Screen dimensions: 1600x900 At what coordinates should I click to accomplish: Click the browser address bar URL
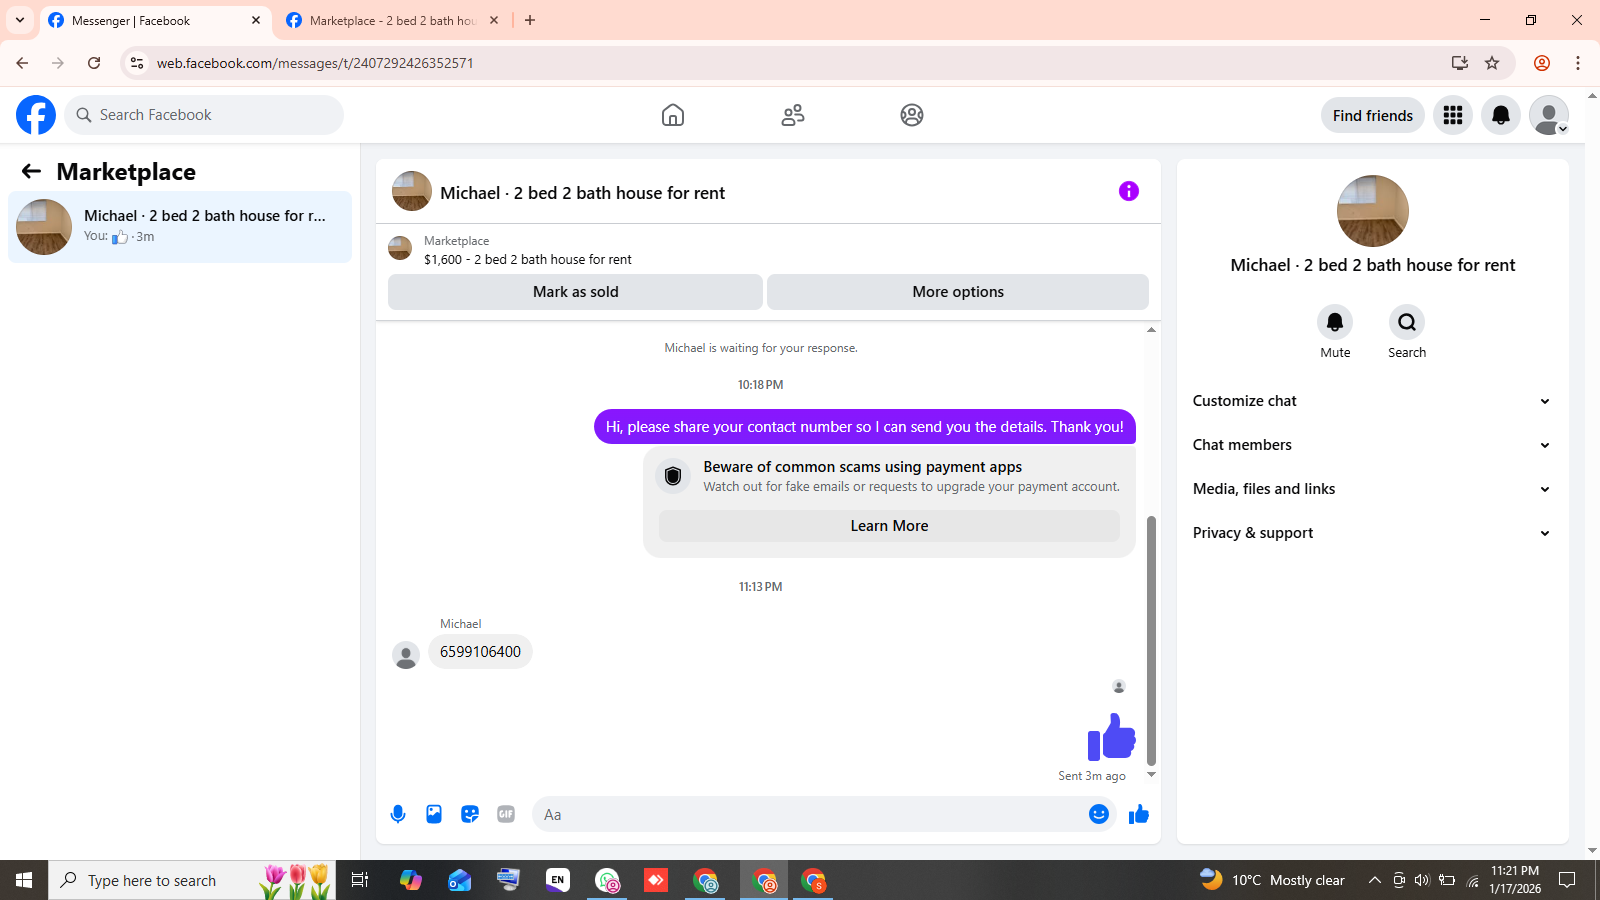click(x=315, y=63)
